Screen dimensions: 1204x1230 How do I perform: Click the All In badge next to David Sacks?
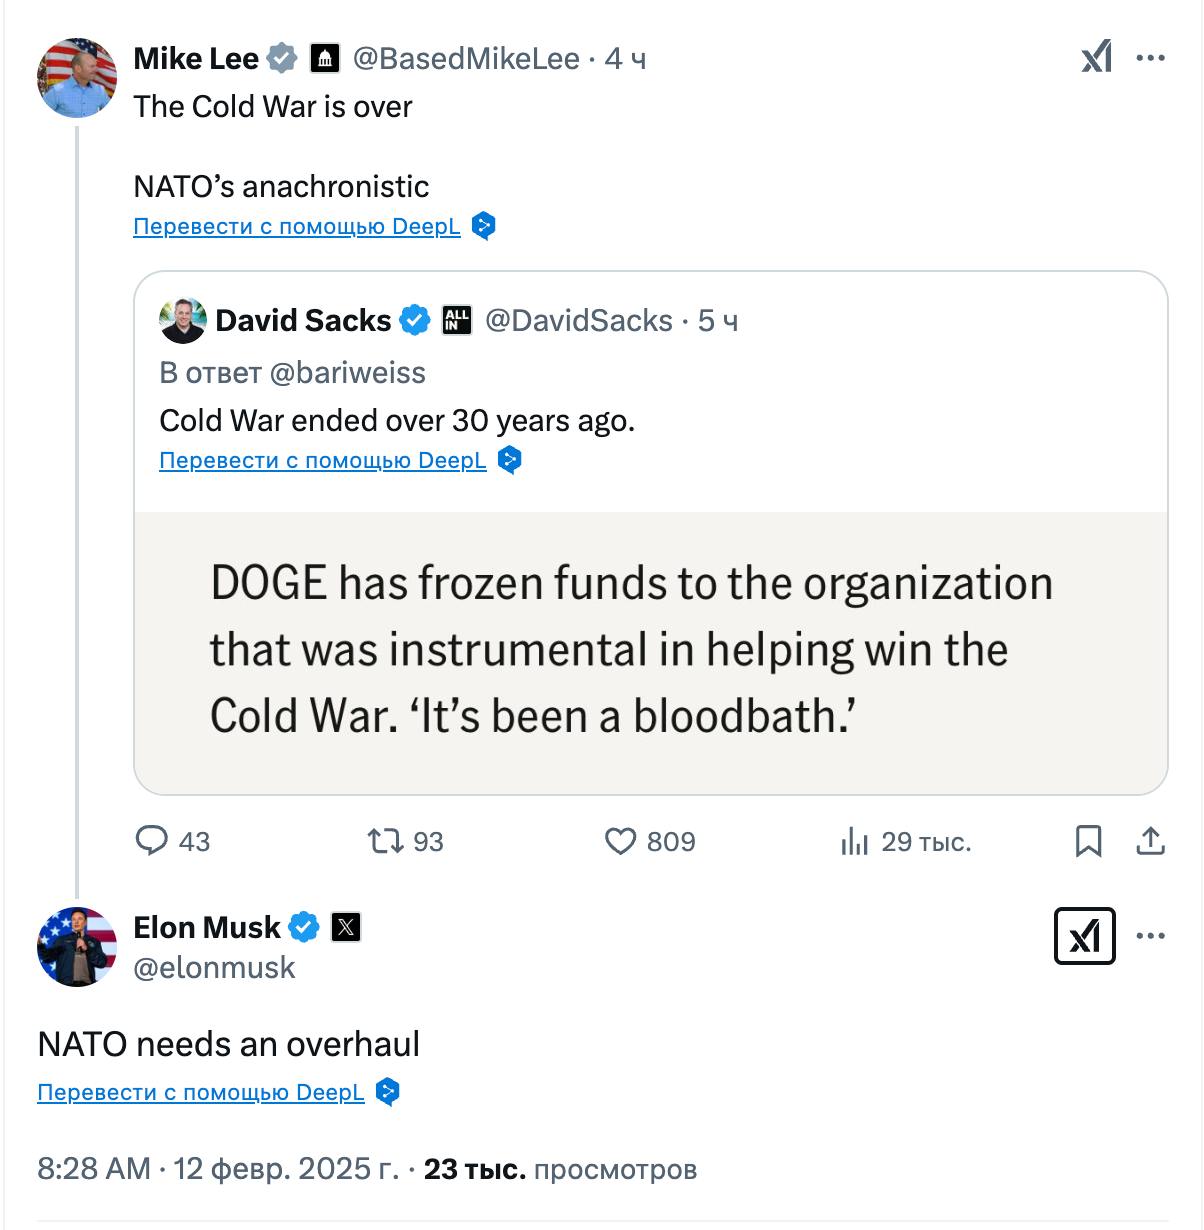[457, 320]
